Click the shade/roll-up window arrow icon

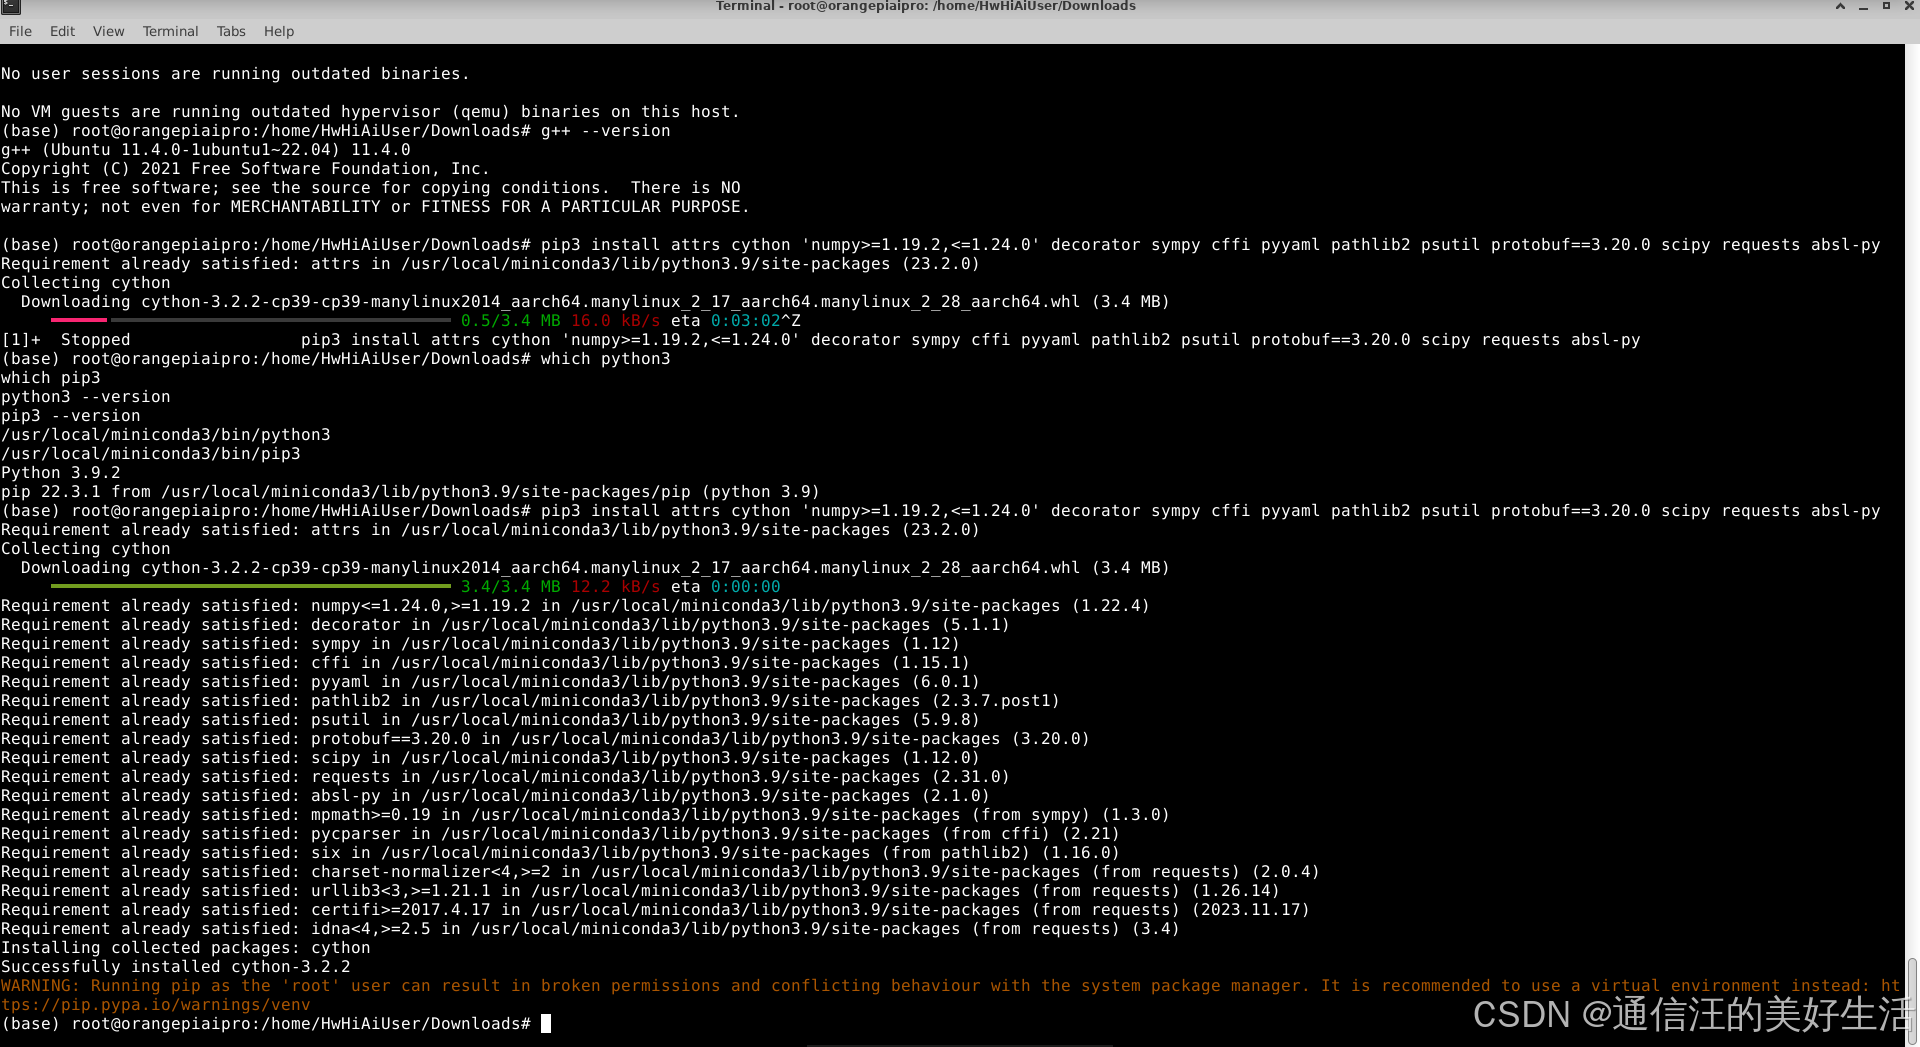[x=1840, y=6]
